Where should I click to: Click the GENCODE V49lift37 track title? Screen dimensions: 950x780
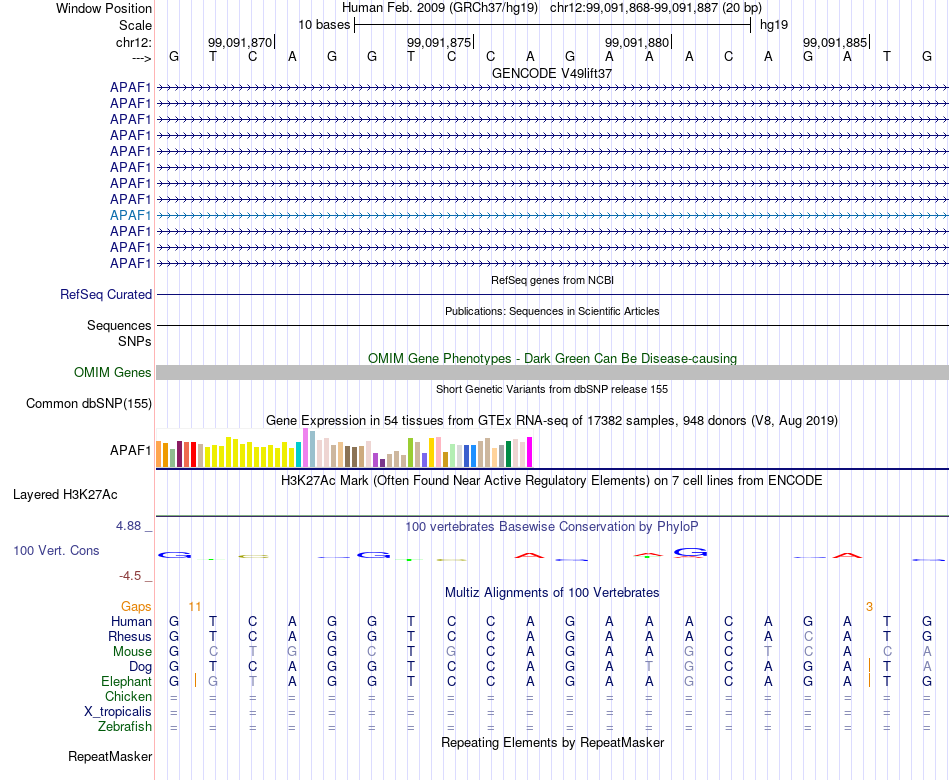click(x=552, y=73)
